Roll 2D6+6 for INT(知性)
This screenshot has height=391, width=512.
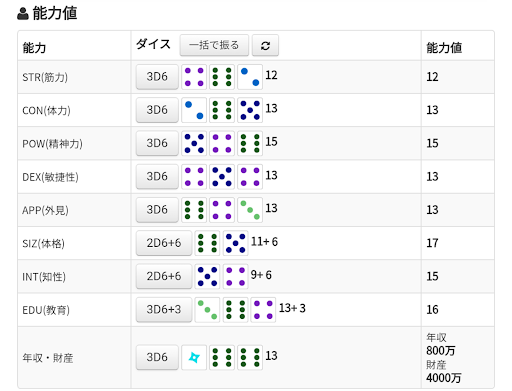pos(164,276)
